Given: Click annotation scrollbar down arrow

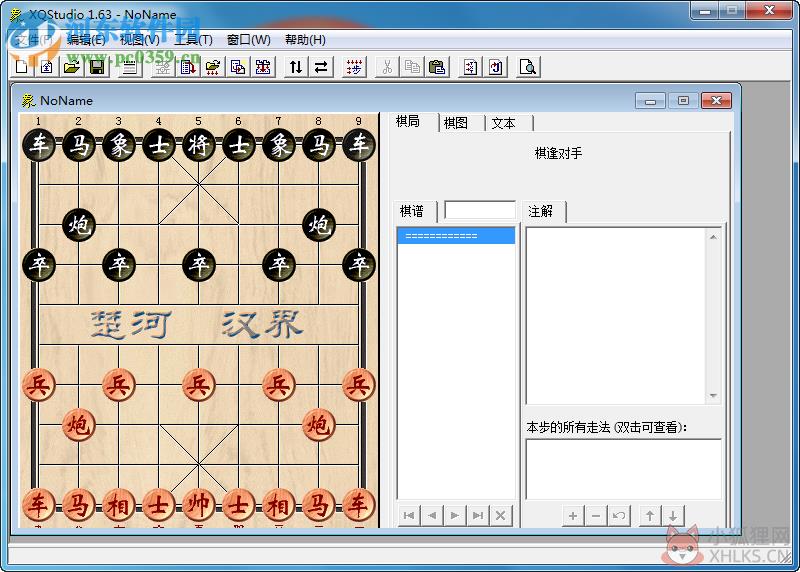Looking at the screenshot, I should [713, 395].
